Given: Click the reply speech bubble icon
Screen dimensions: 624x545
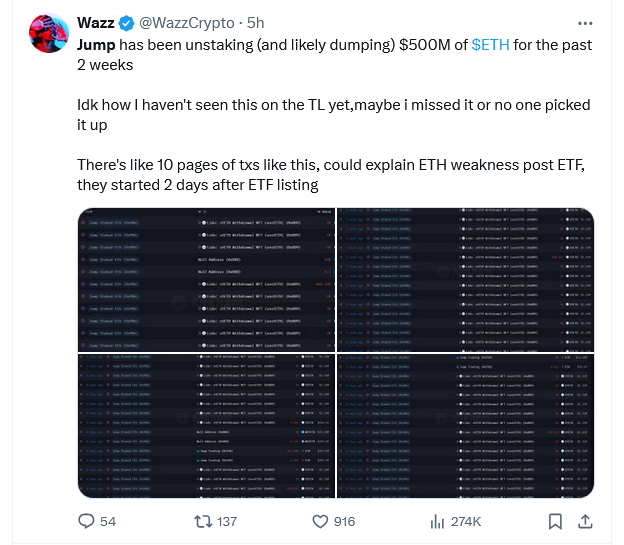Looking at the screenshot, I should (x=86, y=521).
